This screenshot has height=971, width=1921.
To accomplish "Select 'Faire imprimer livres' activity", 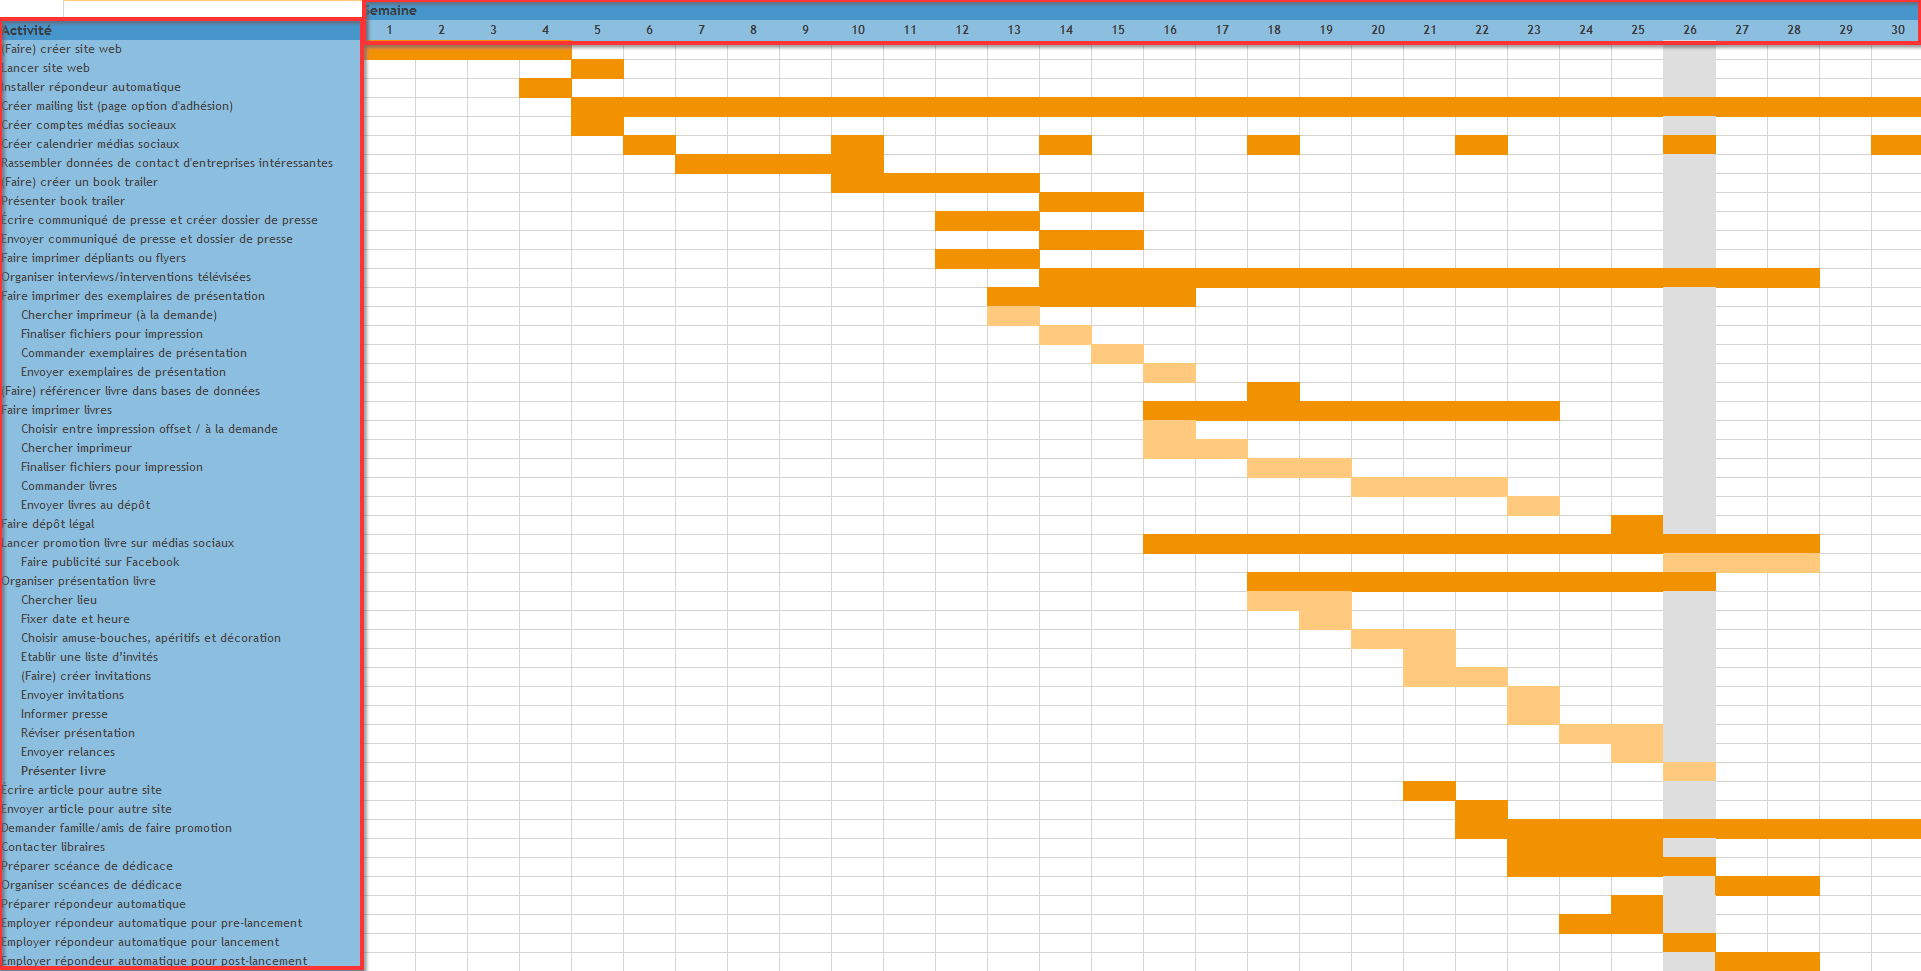I will pos(181,410).
